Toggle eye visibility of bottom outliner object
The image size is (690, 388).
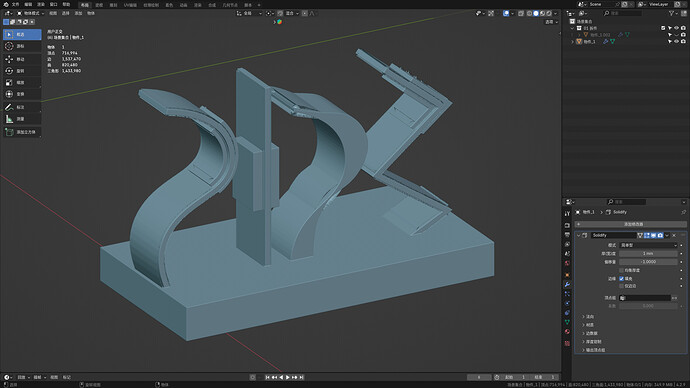(x=676, y=41)
